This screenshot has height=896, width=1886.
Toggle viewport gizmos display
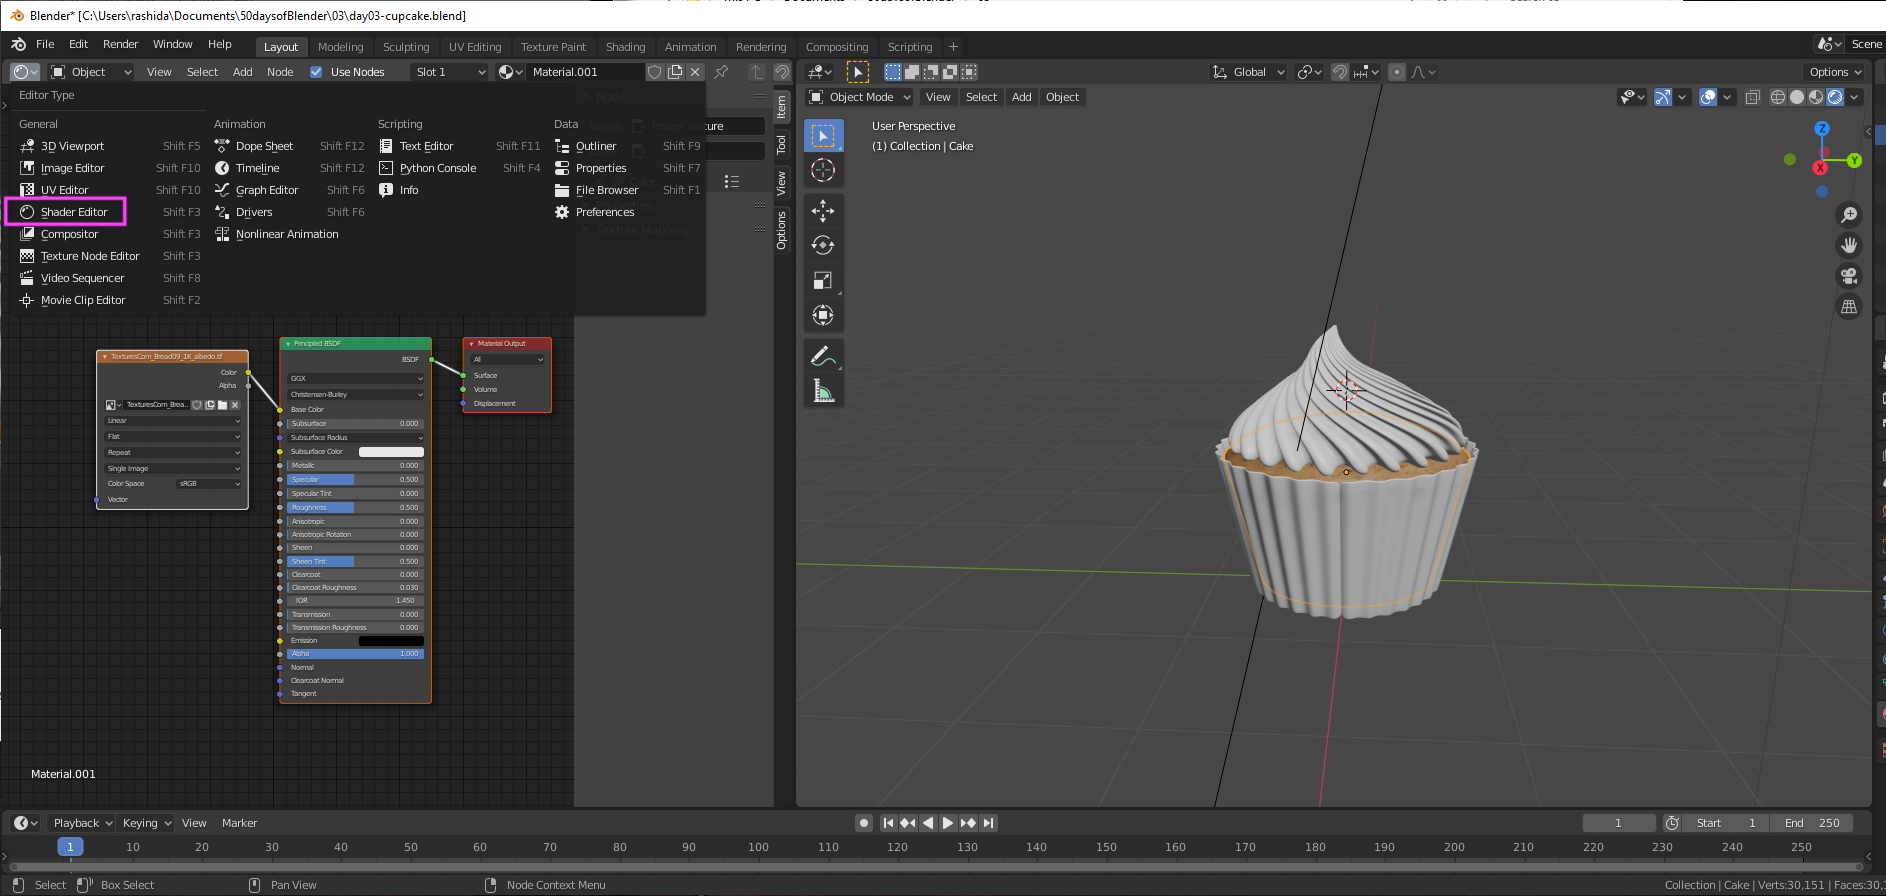coord(1662,97)
